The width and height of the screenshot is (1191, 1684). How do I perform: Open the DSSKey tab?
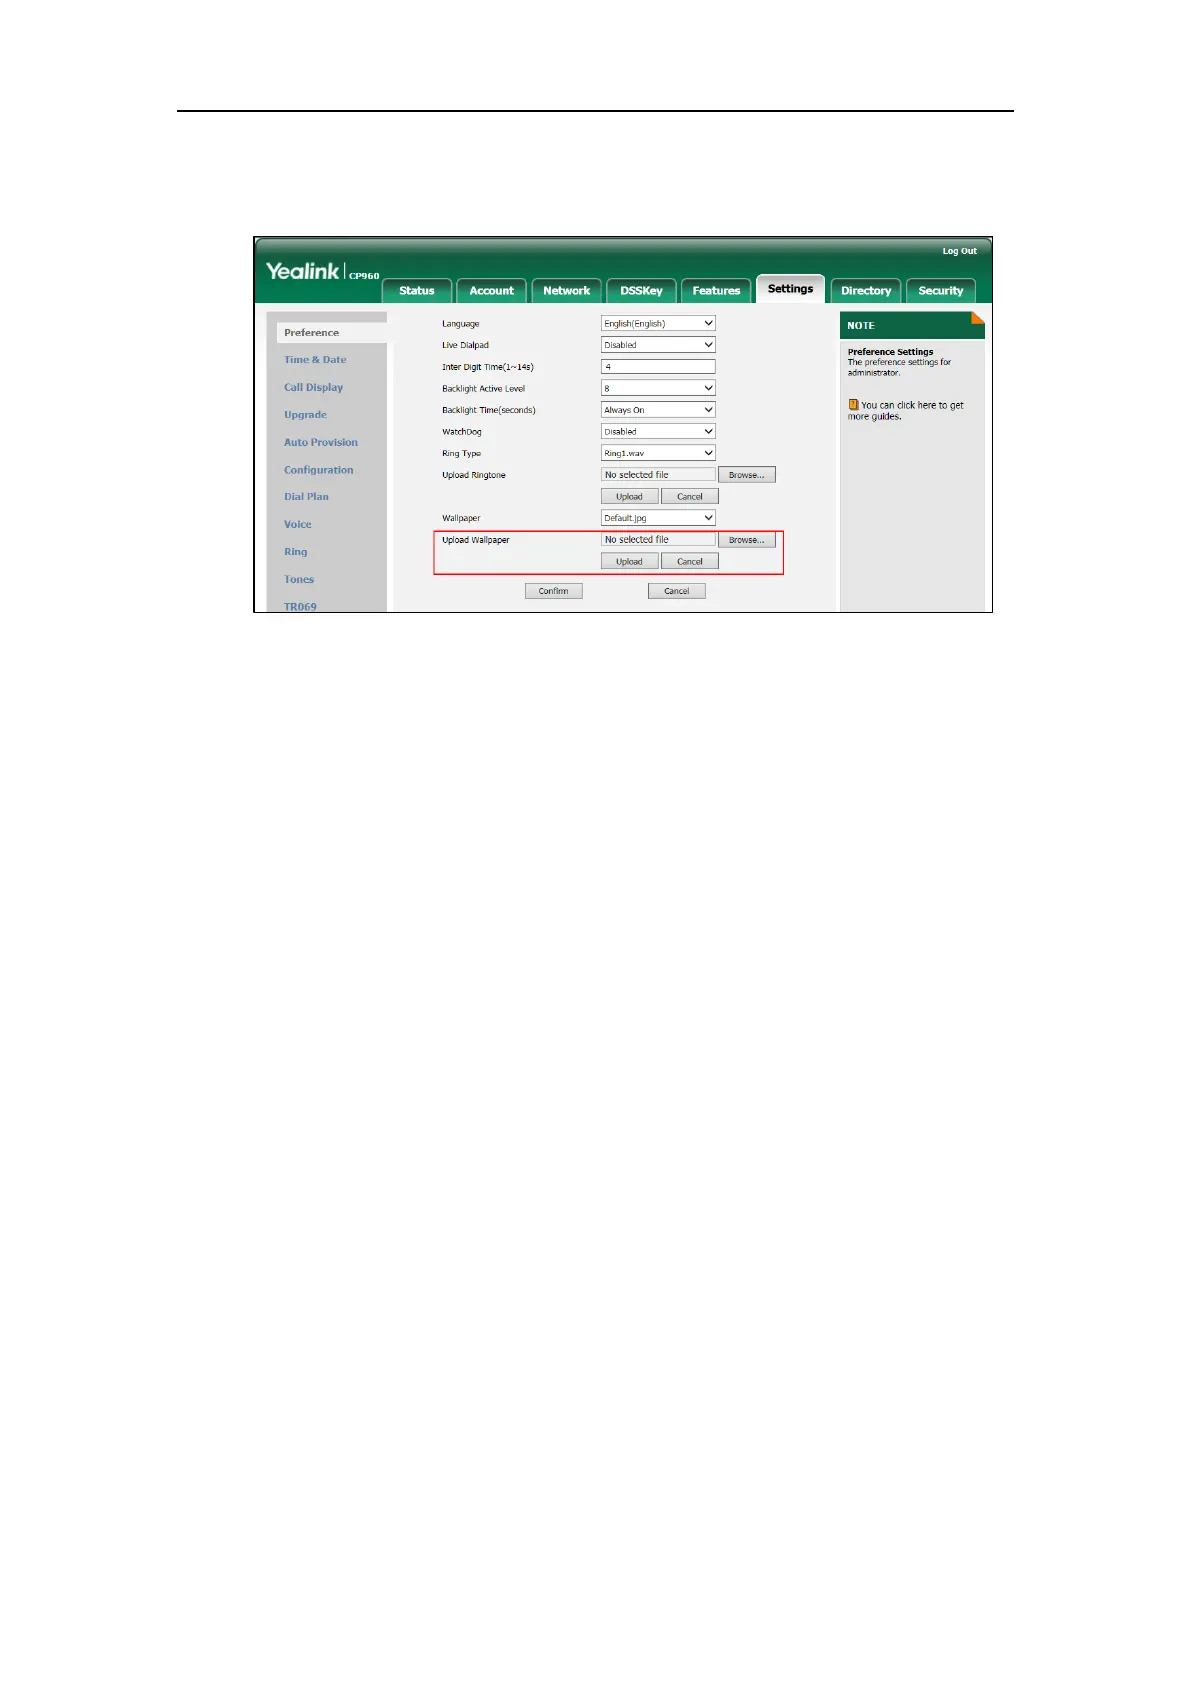click(641, 290)
